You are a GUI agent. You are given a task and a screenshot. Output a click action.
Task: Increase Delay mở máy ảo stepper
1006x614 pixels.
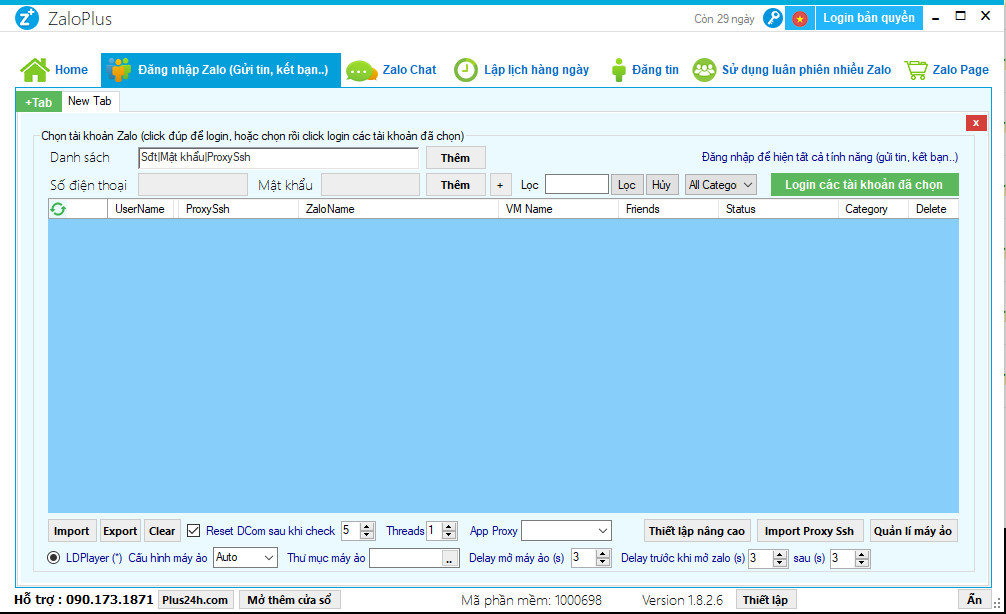pyautogui.click(x=602, y=553)
